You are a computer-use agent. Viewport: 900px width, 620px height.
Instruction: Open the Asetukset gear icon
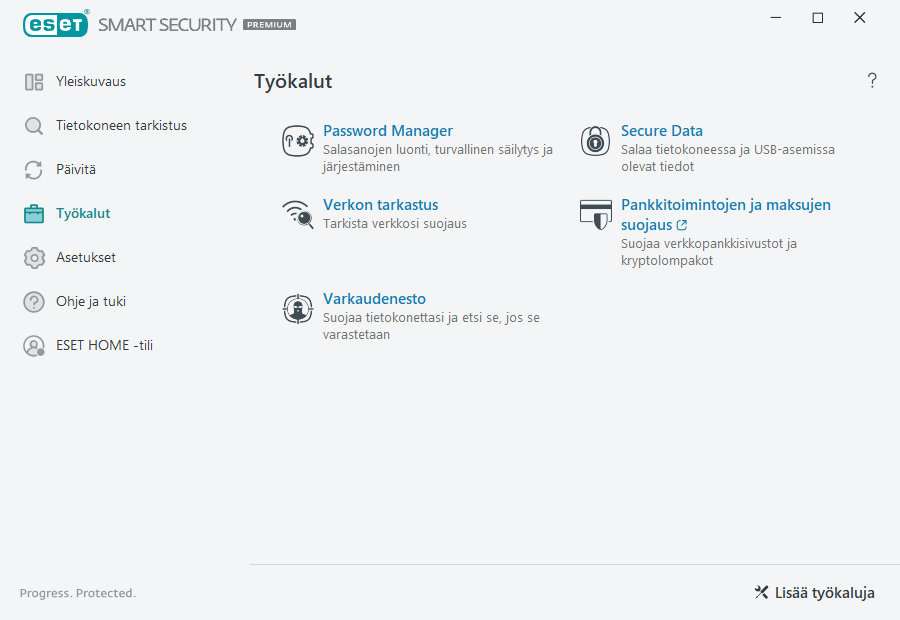coord(33,257)
